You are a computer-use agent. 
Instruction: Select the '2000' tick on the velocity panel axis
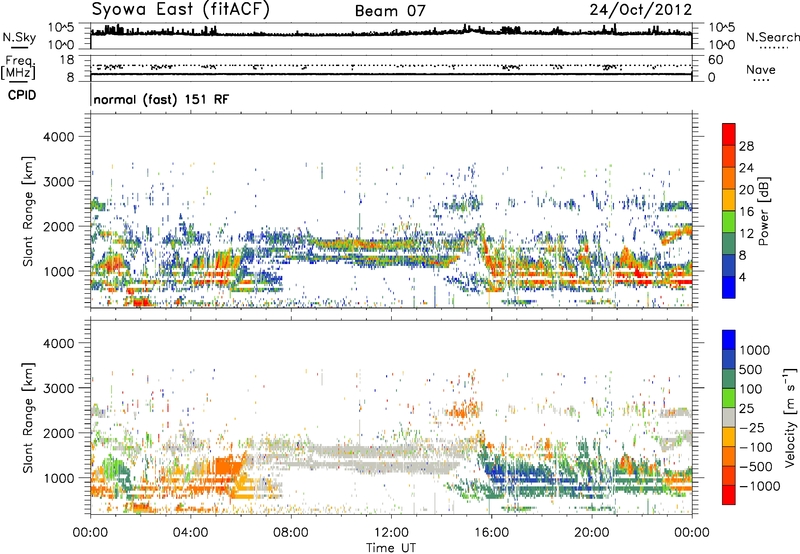58,433
